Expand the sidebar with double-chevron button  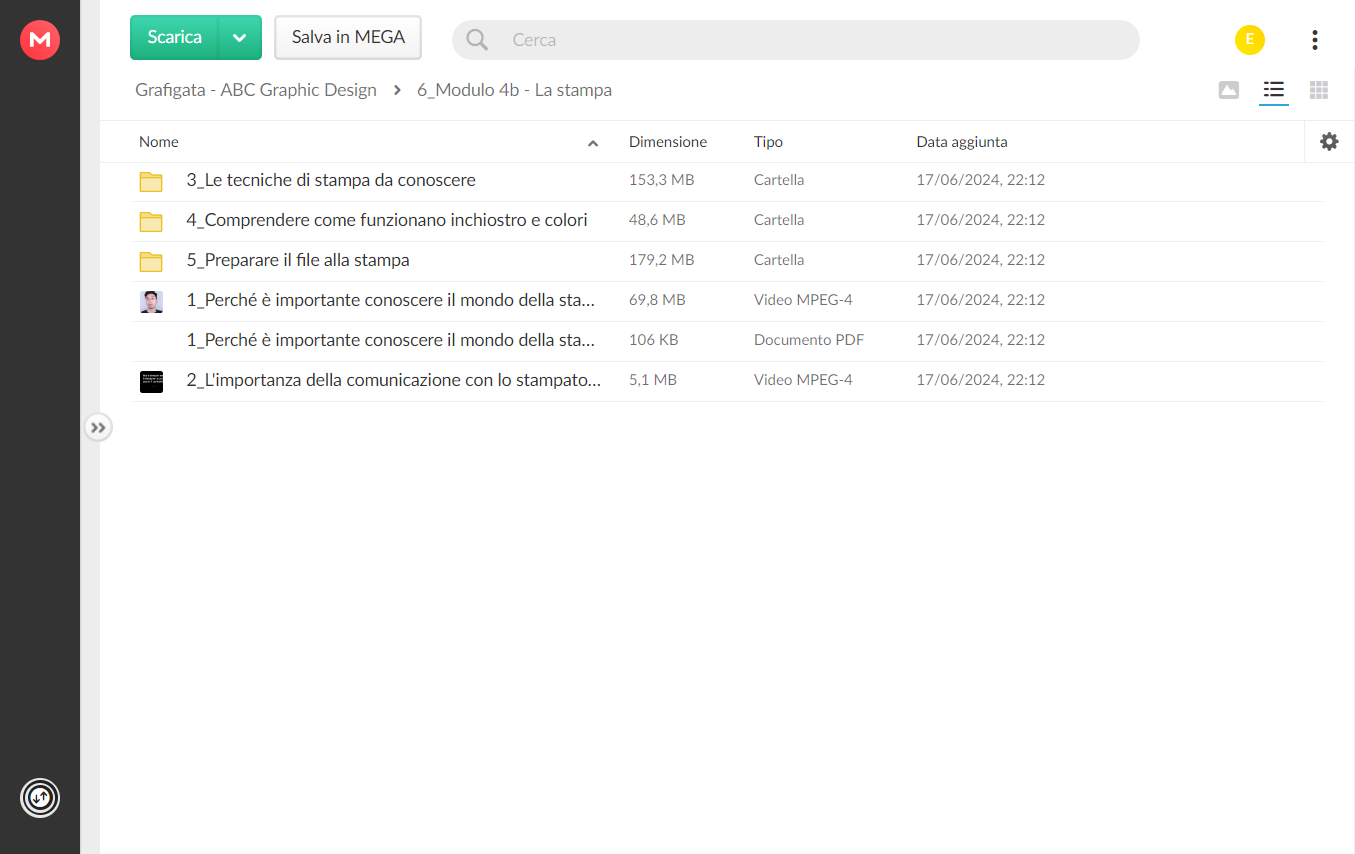point(98,428)
